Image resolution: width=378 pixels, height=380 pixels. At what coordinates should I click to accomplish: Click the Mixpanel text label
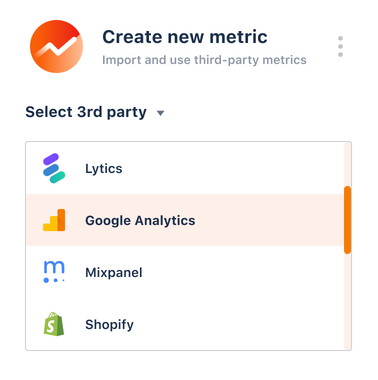[114, 273]
